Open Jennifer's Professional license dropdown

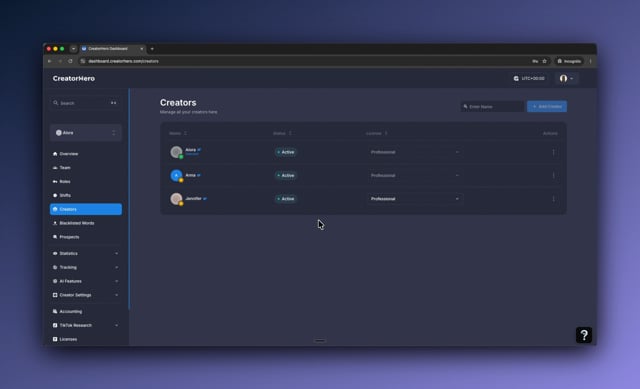point(414,199)
